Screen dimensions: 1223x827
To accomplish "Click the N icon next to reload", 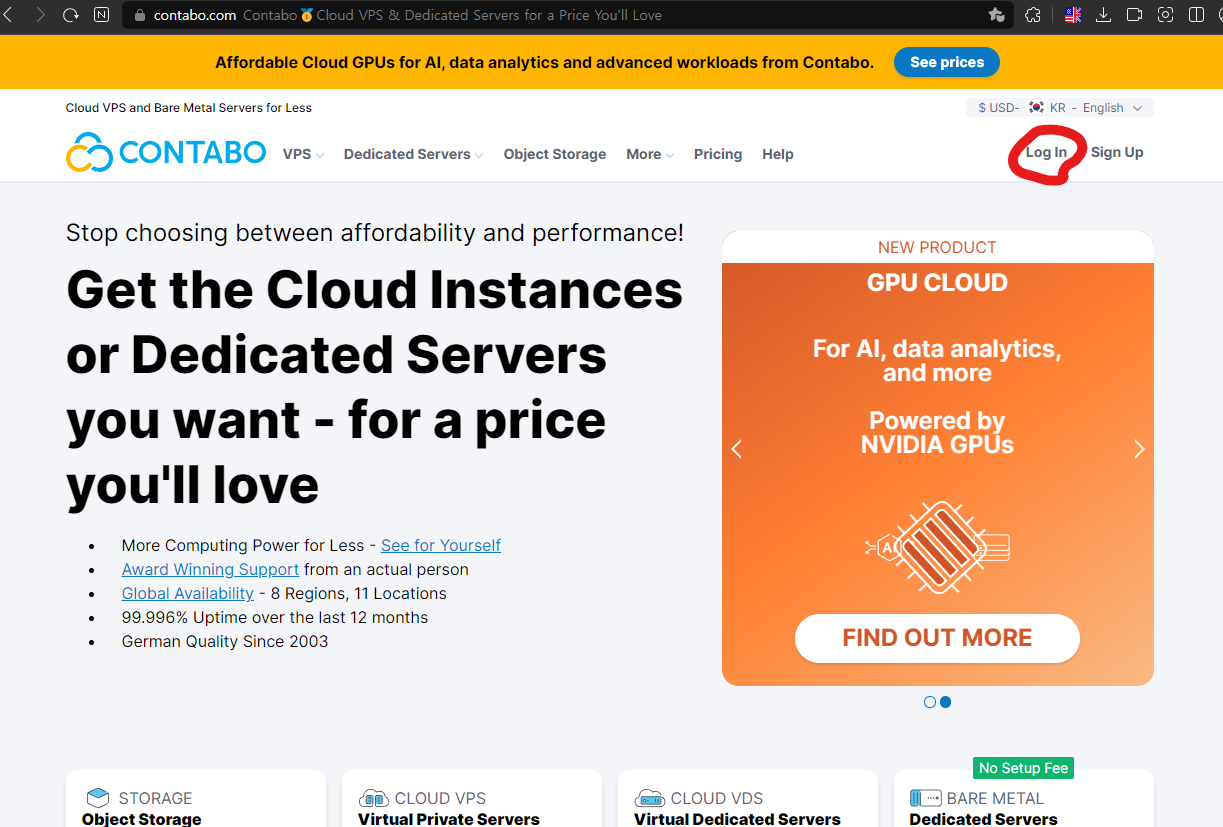I will (101, 15).
